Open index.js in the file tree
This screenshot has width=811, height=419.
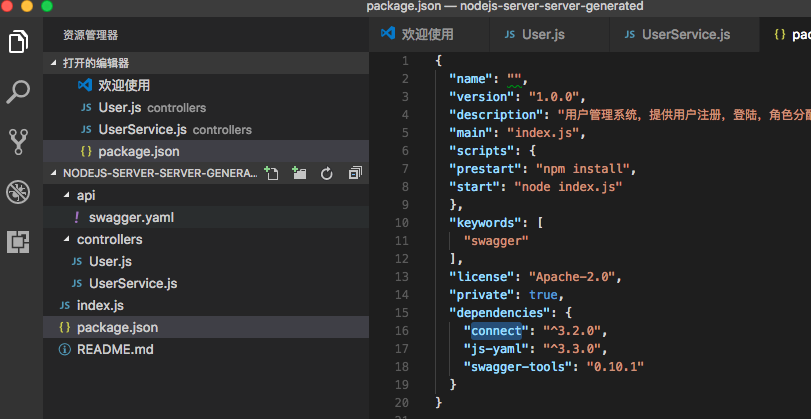99,305
